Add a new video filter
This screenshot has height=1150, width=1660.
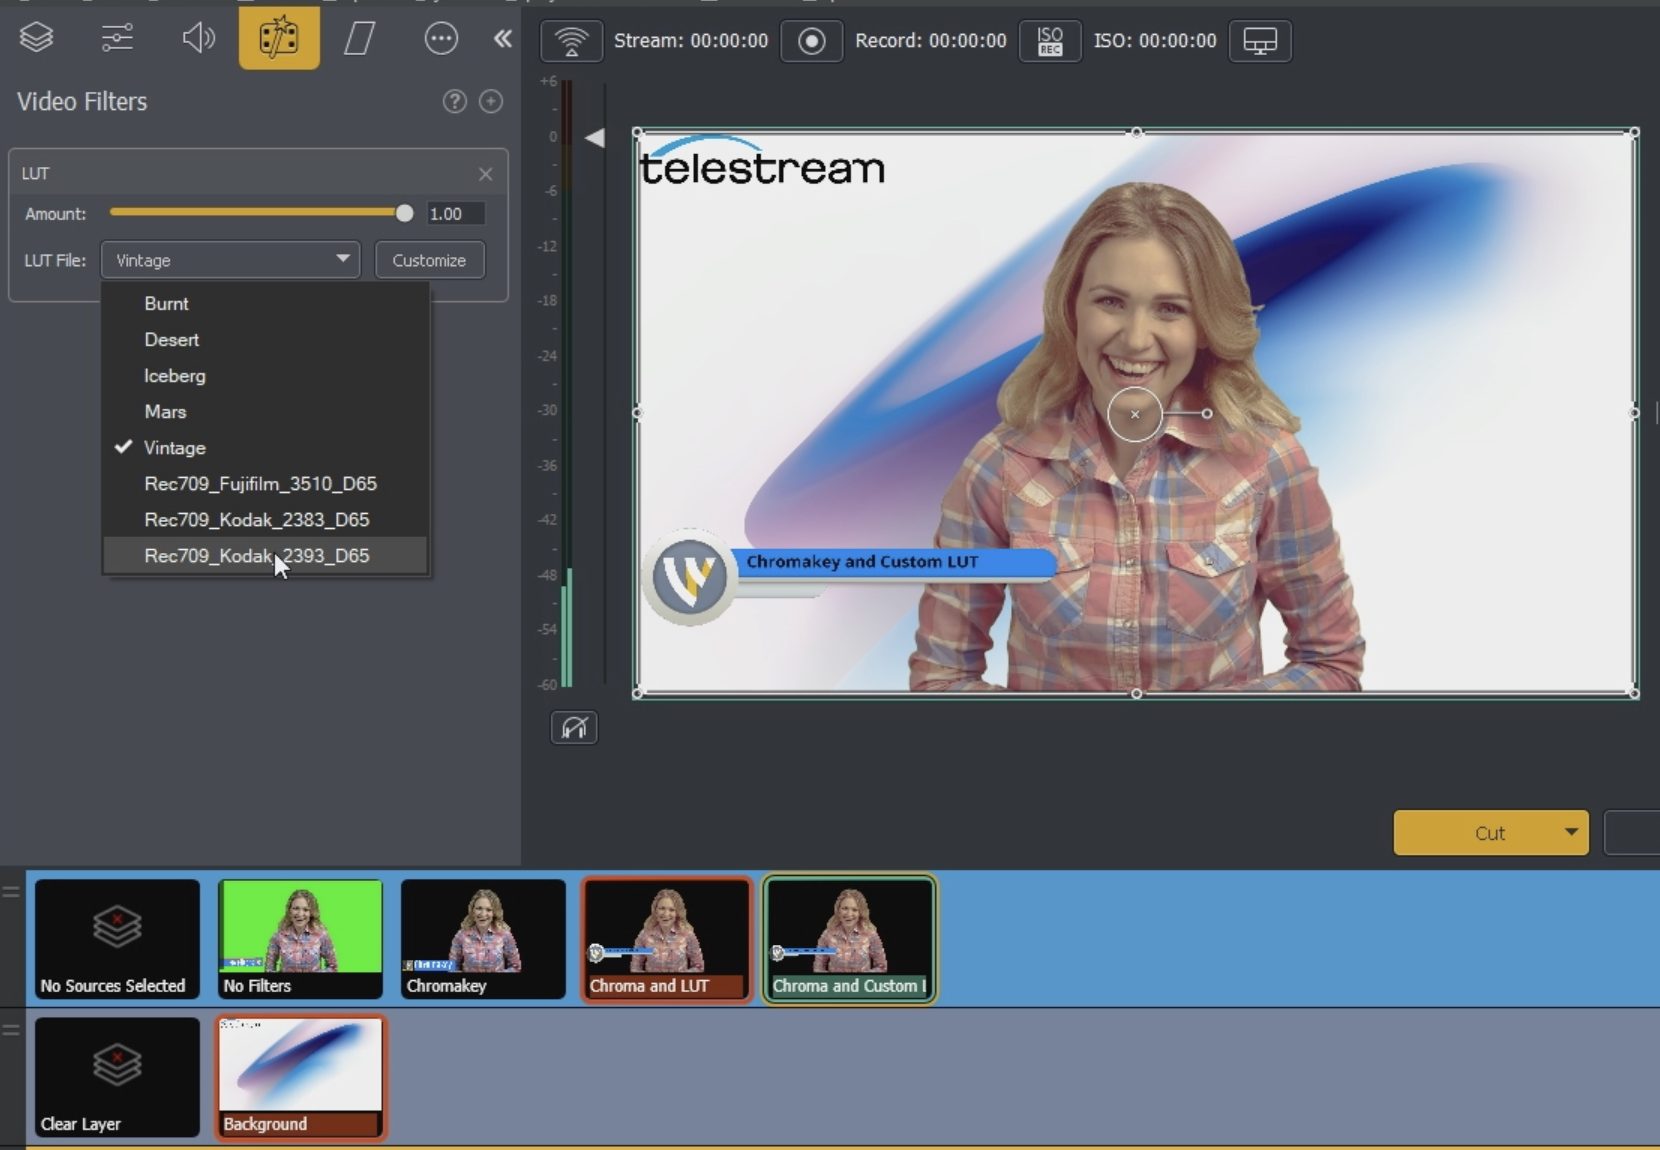(x=491, y=101)
